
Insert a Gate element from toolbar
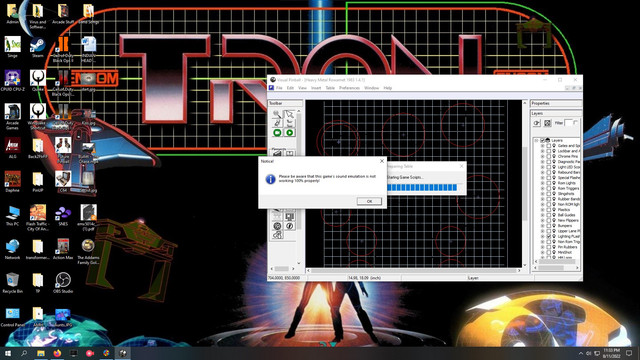pos(289,153)
